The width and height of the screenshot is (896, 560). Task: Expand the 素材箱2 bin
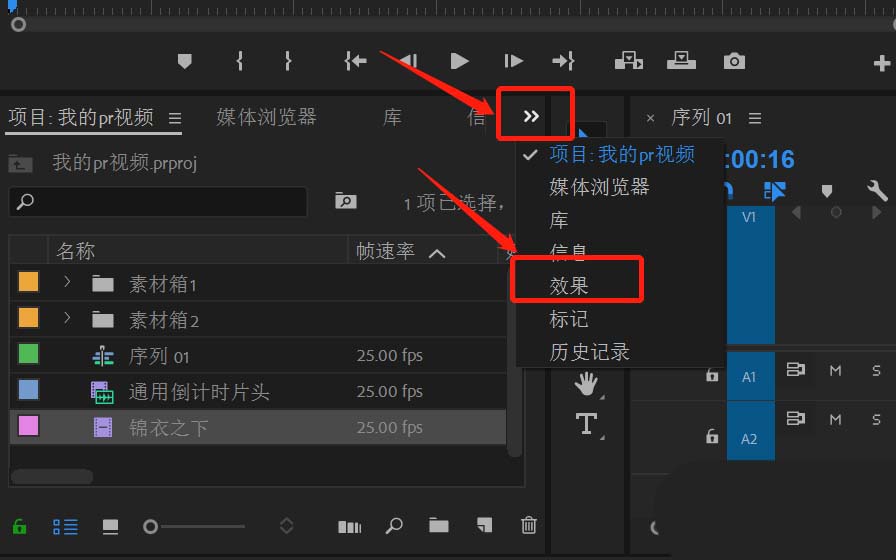click(67, 318)
